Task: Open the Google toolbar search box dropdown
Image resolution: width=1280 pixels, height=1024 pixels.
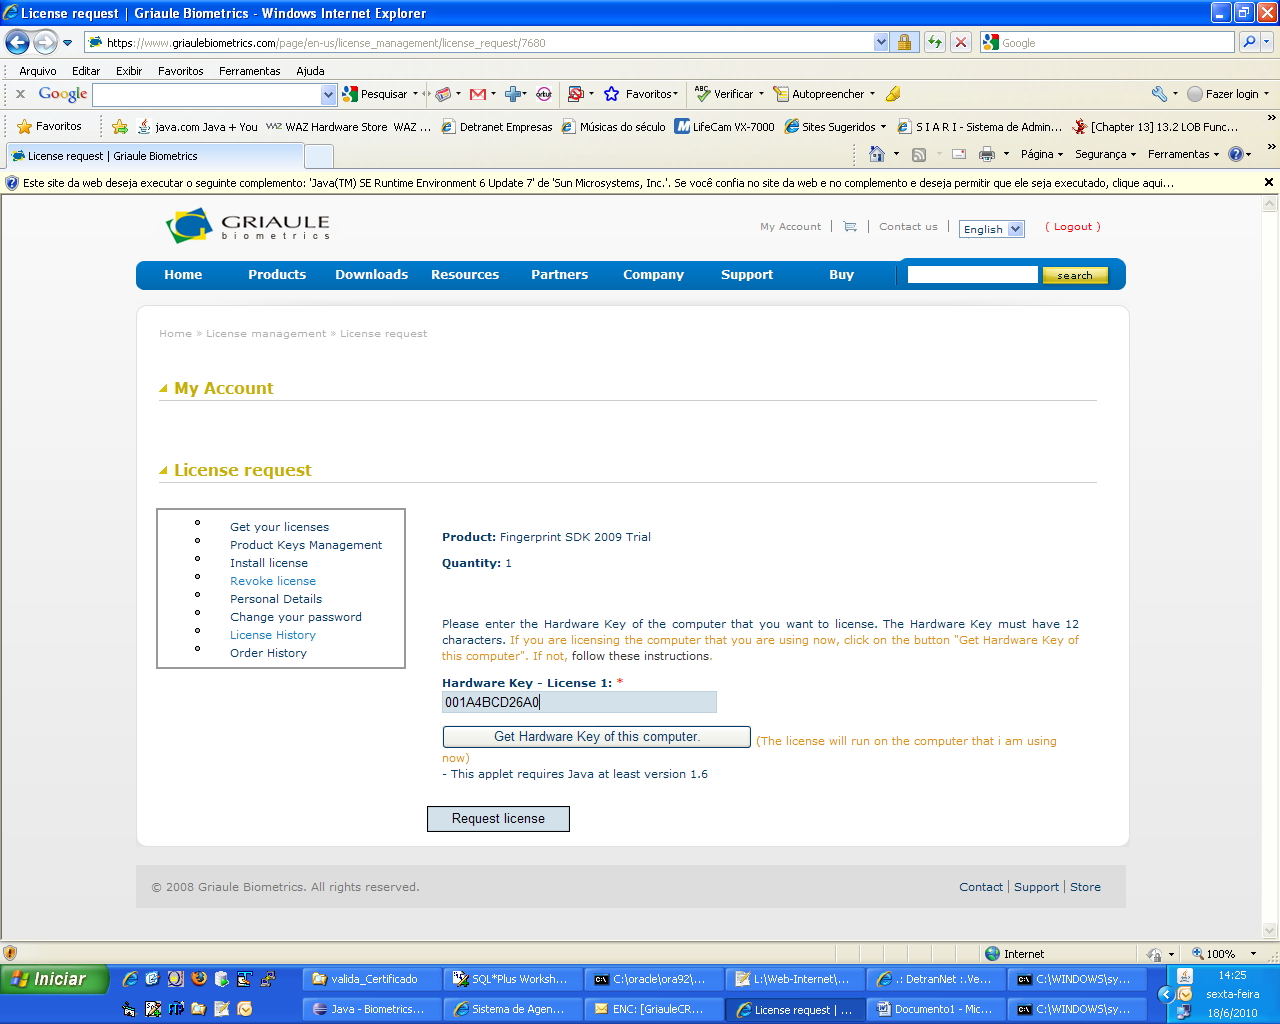Action: tap(328, 94)
